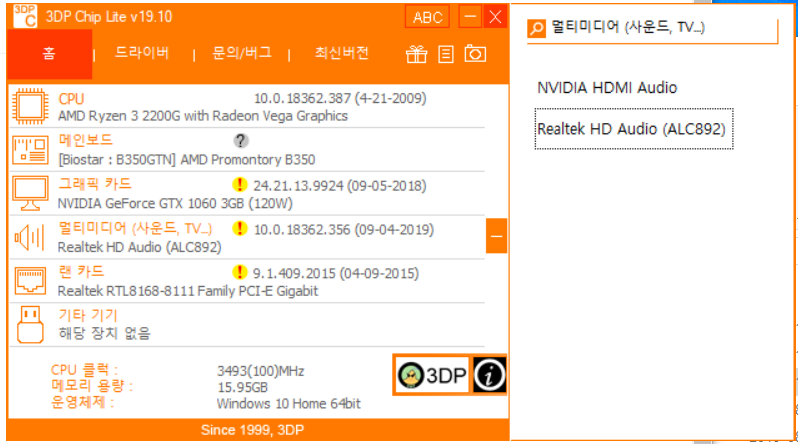Click Windows 10 Home 64bit text

point(289,404)
